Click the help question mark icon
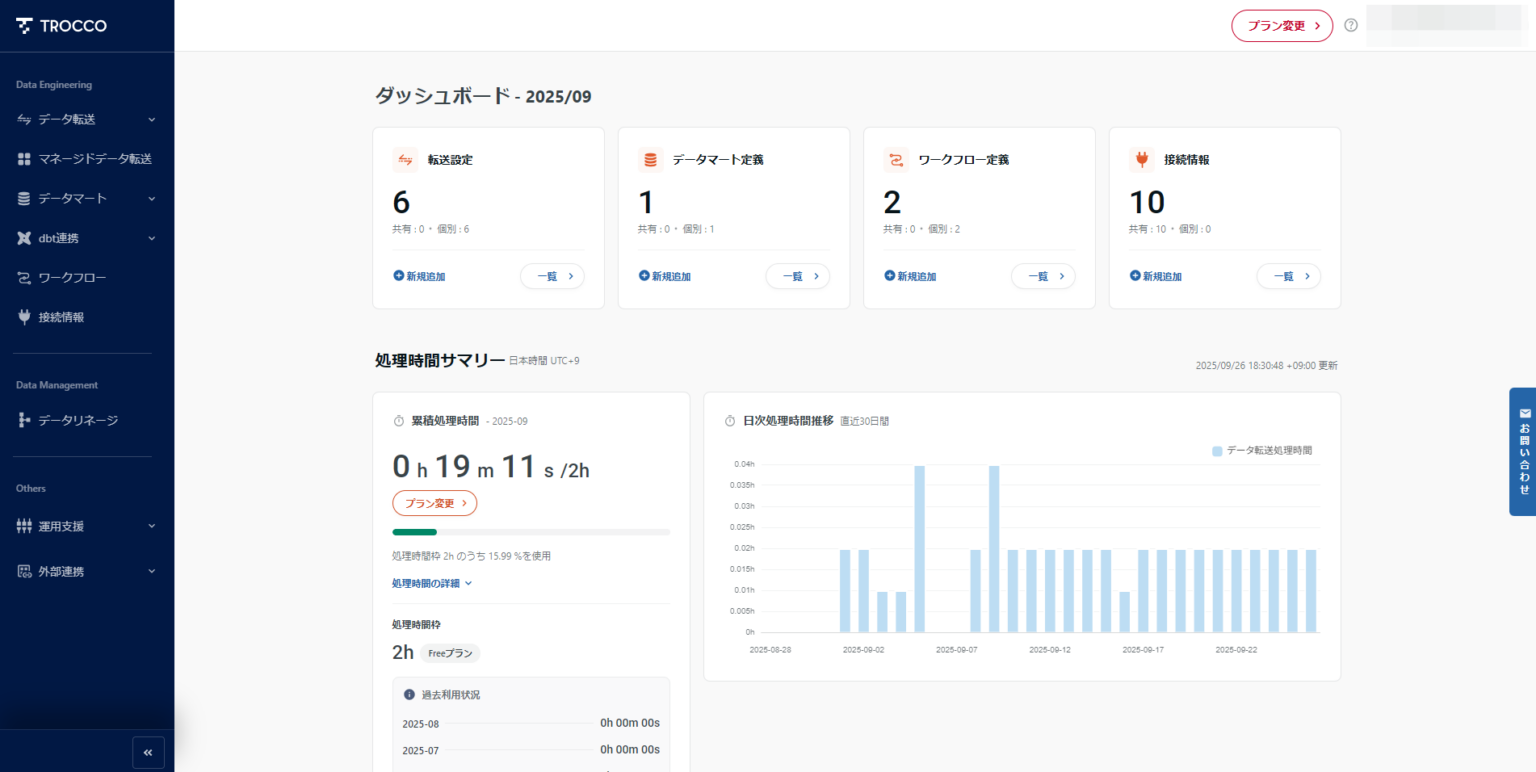Viewport: 1536px width, 772px height. [1351, 25]
